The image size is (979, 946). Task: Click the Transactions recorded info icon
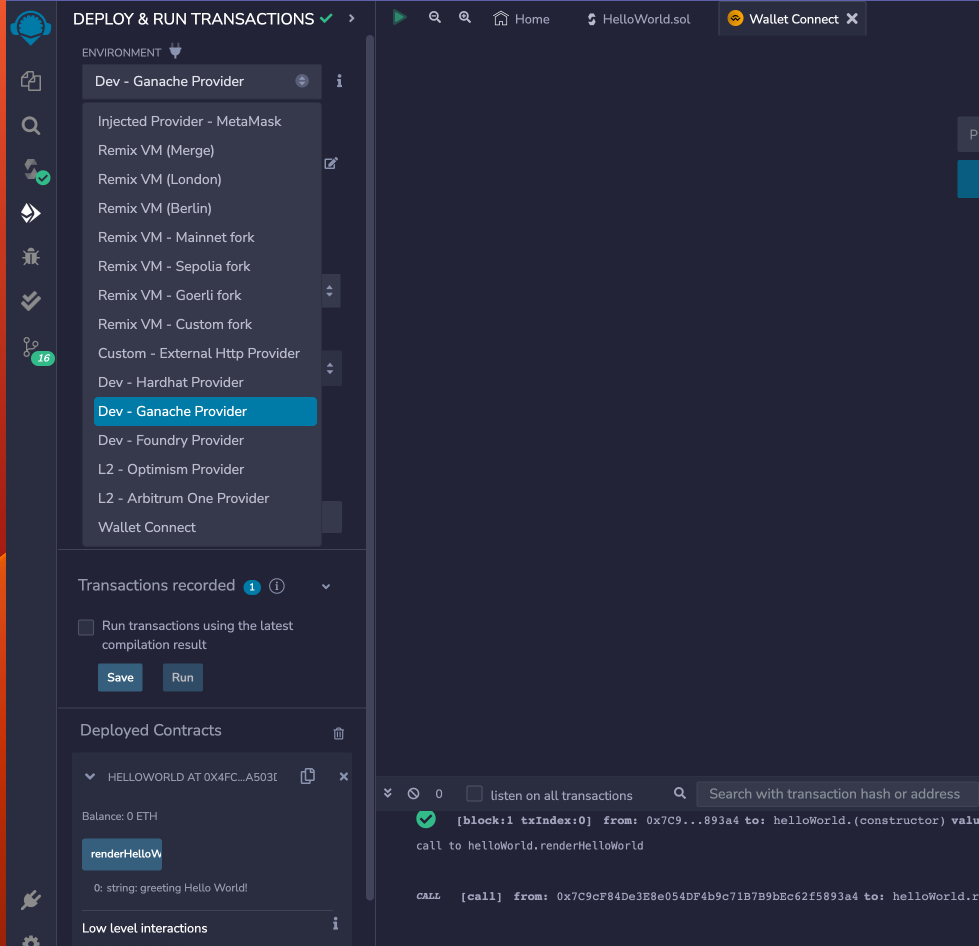coord(277,586)
